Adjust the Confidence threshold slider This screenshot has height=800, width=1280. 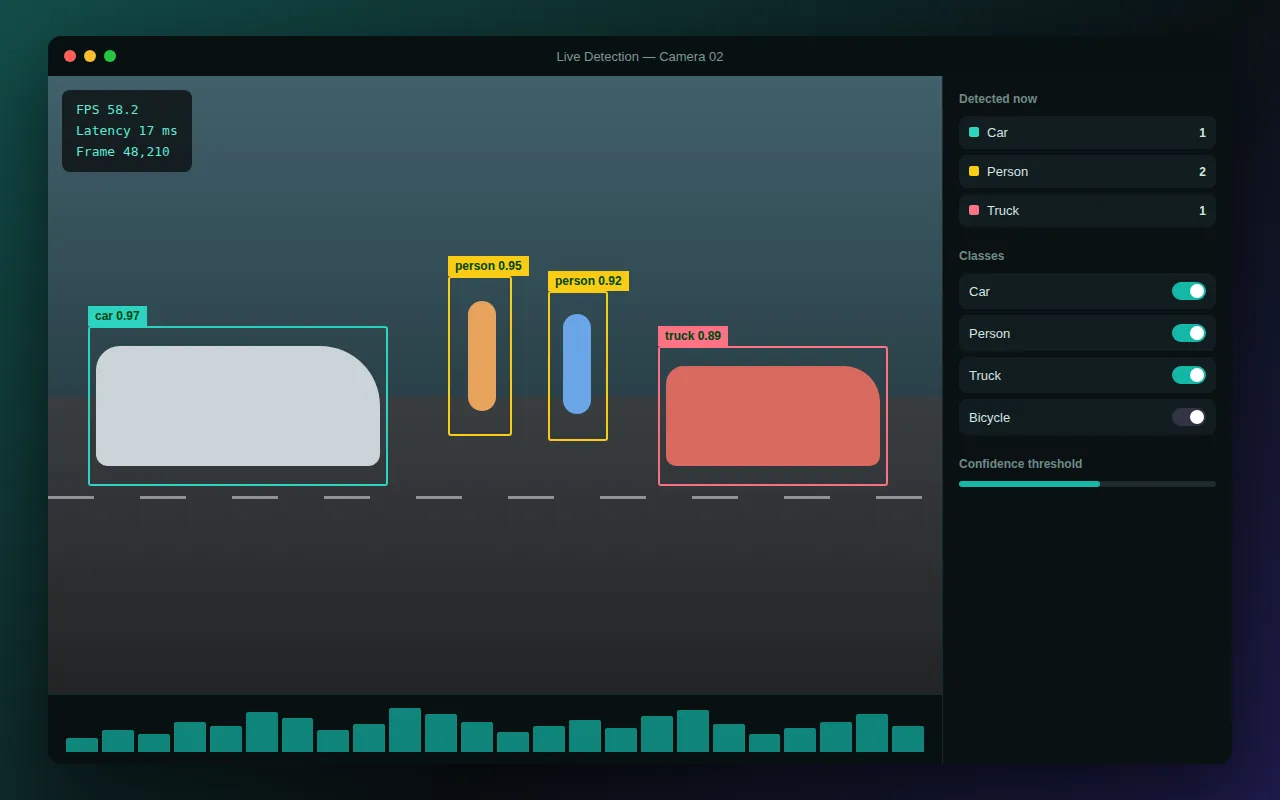coord(1087,484)
